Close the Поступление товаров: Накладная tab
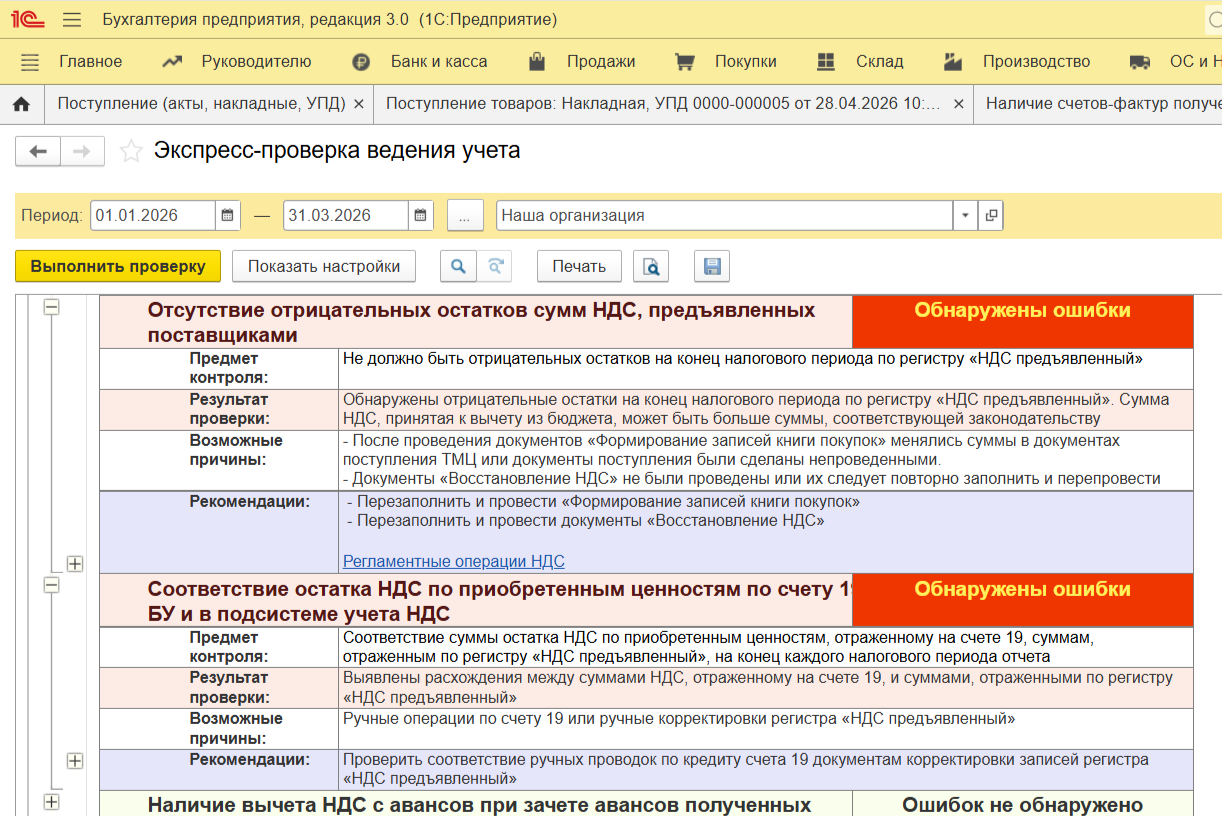 (x=959, y=103)
